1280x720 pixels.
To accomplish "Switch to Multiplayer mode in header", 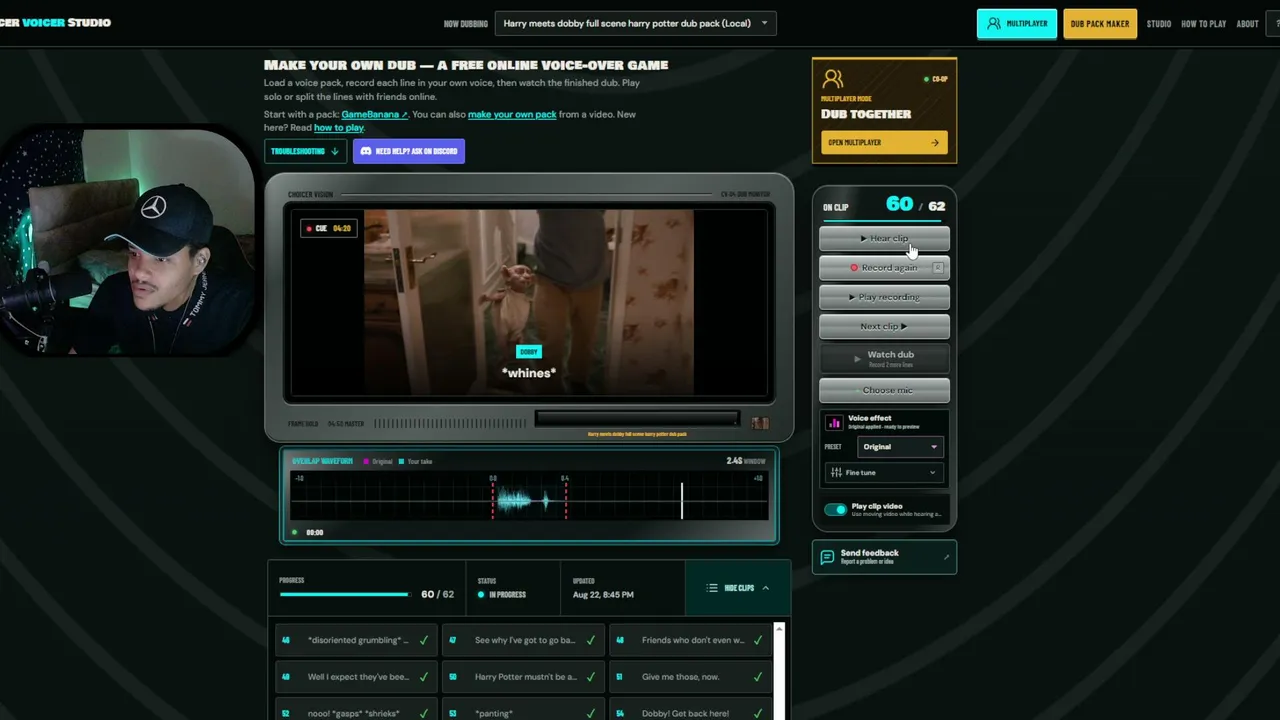I will click(1017, 23).
